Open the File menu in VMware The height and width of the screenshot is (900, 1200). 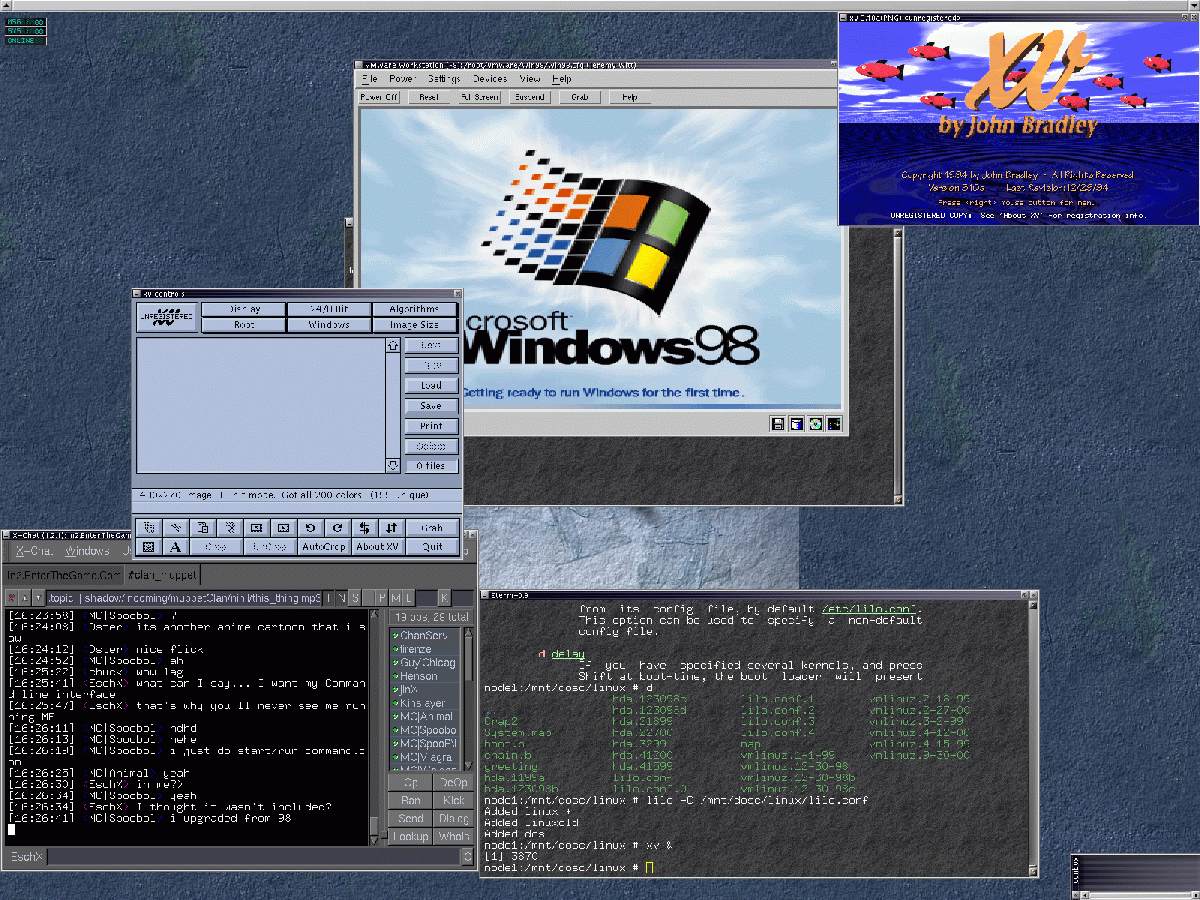(370, 79)
